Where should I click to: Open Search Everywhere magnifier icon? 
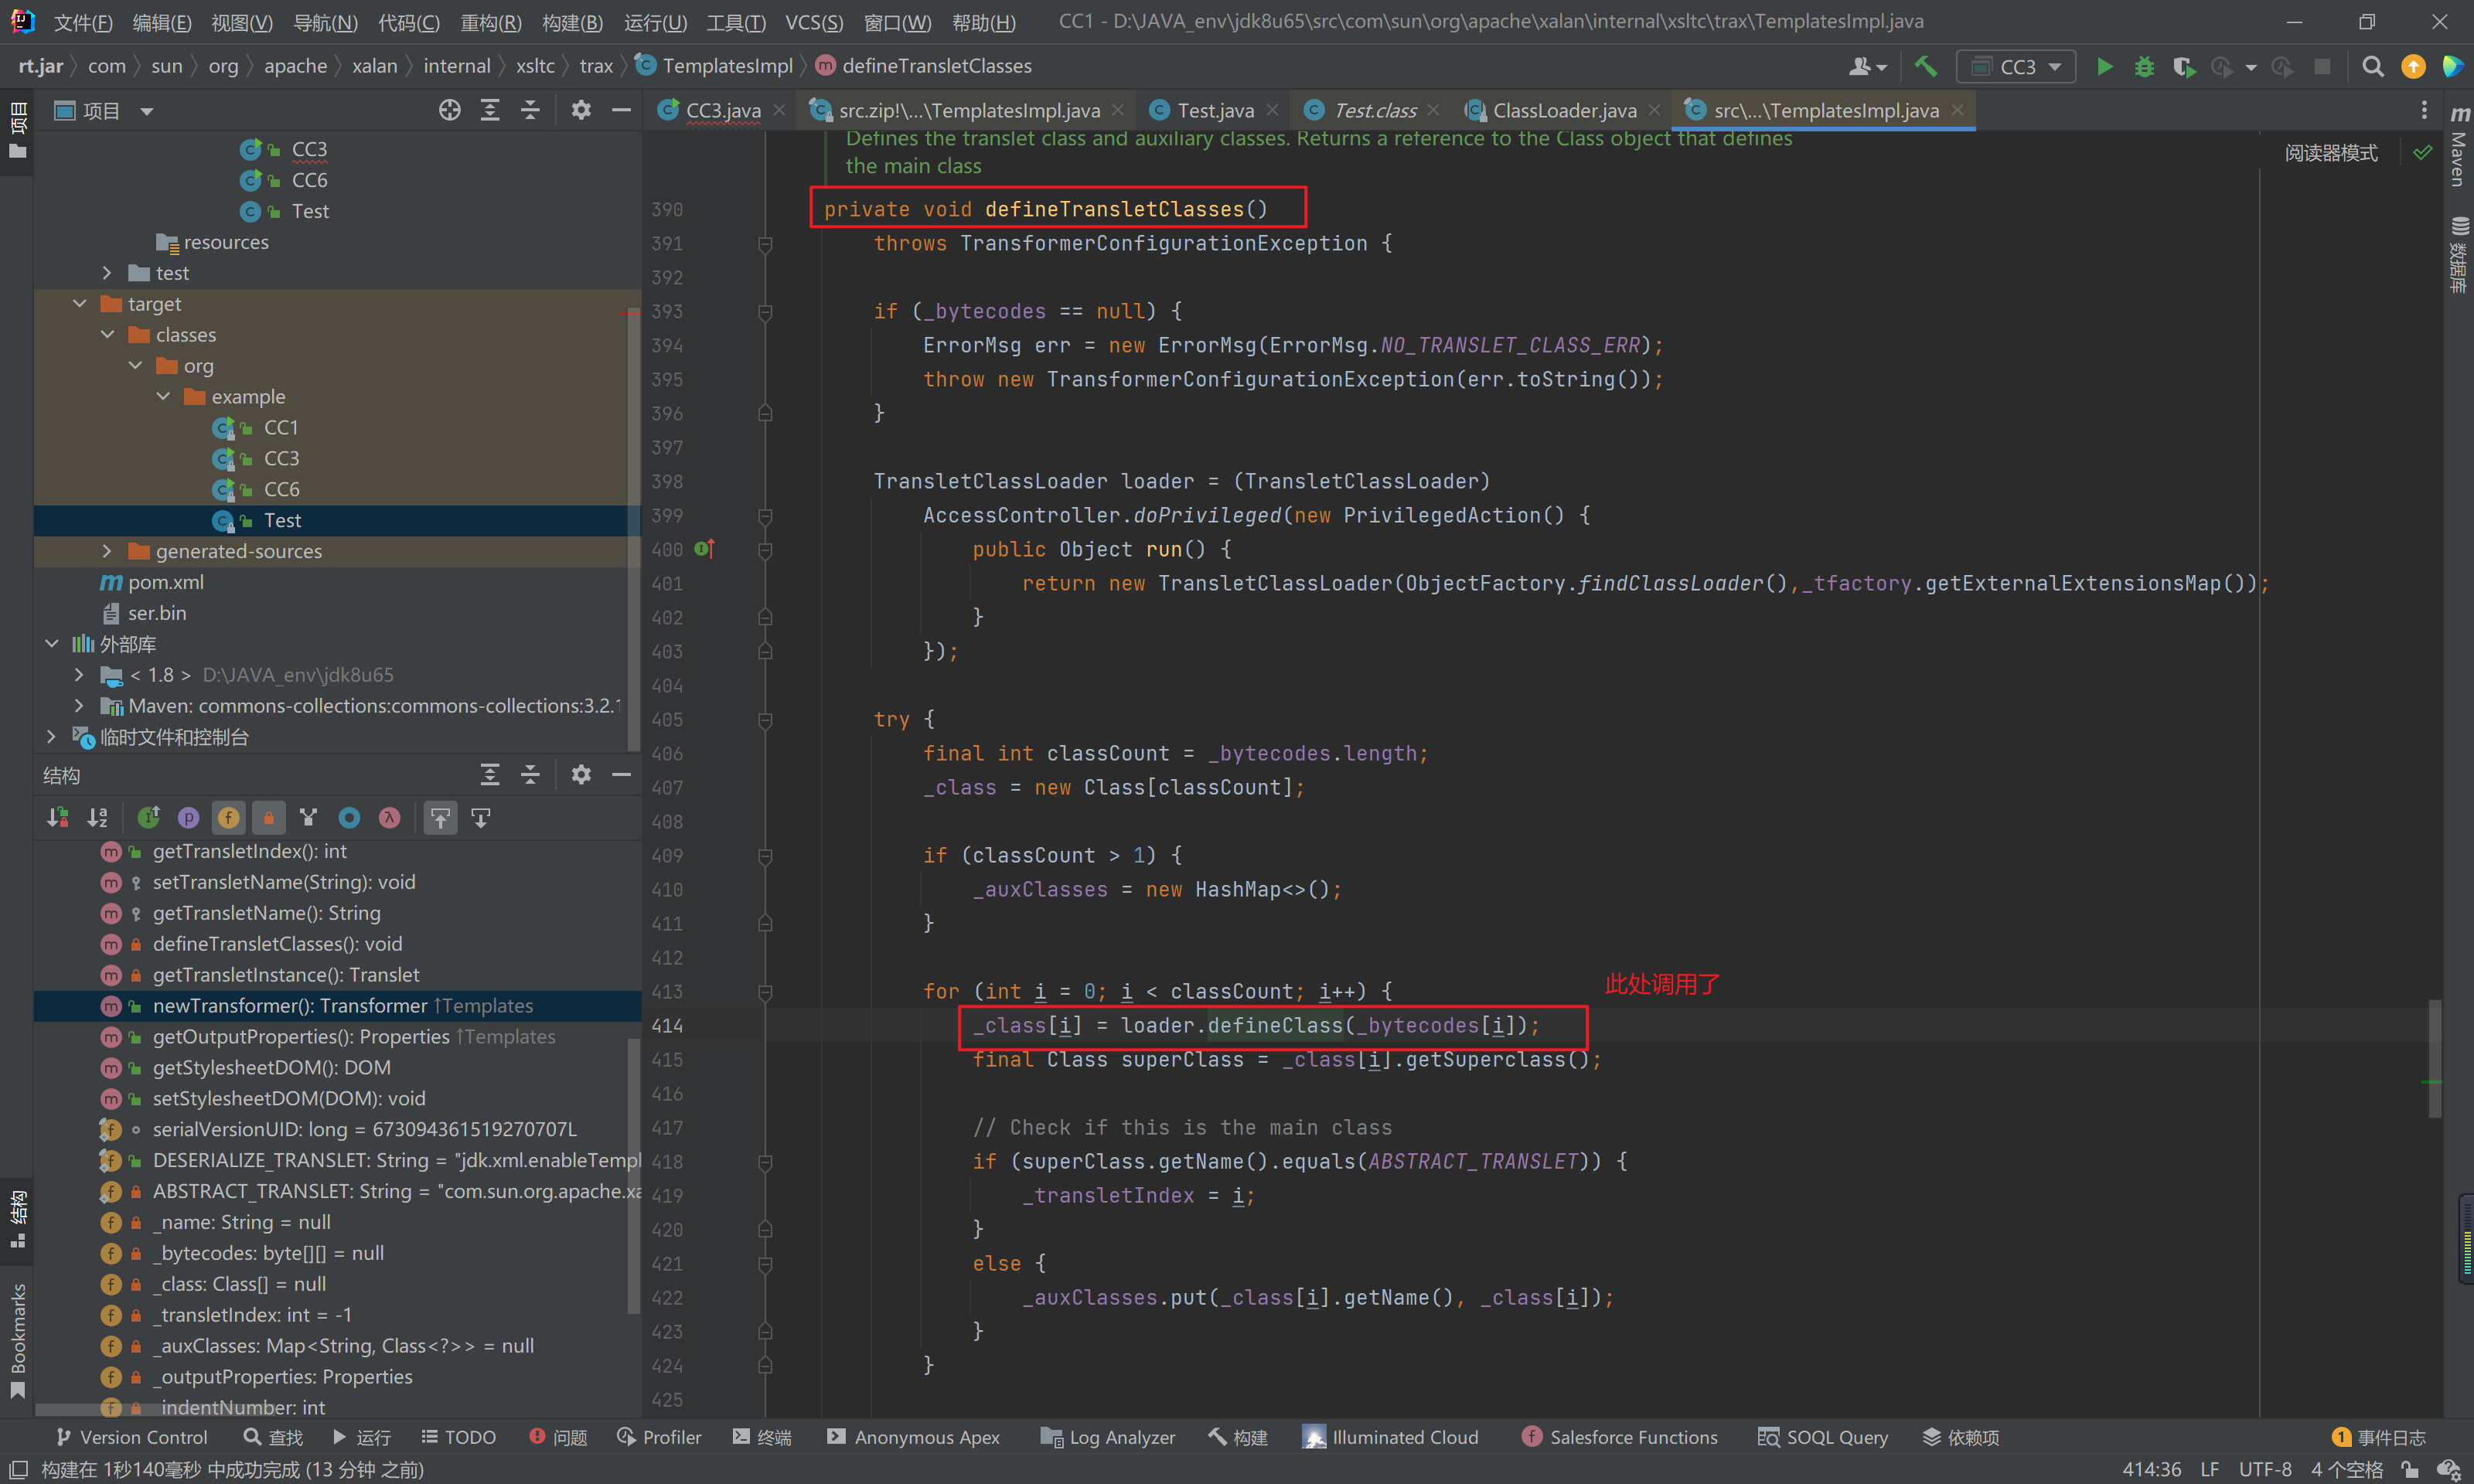coord(2372,66)
